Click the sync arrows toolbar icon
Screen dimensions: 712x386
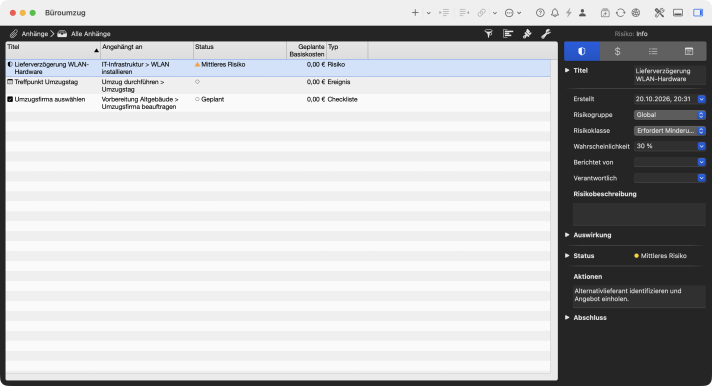pyautogui.click(x=620, y=13)
